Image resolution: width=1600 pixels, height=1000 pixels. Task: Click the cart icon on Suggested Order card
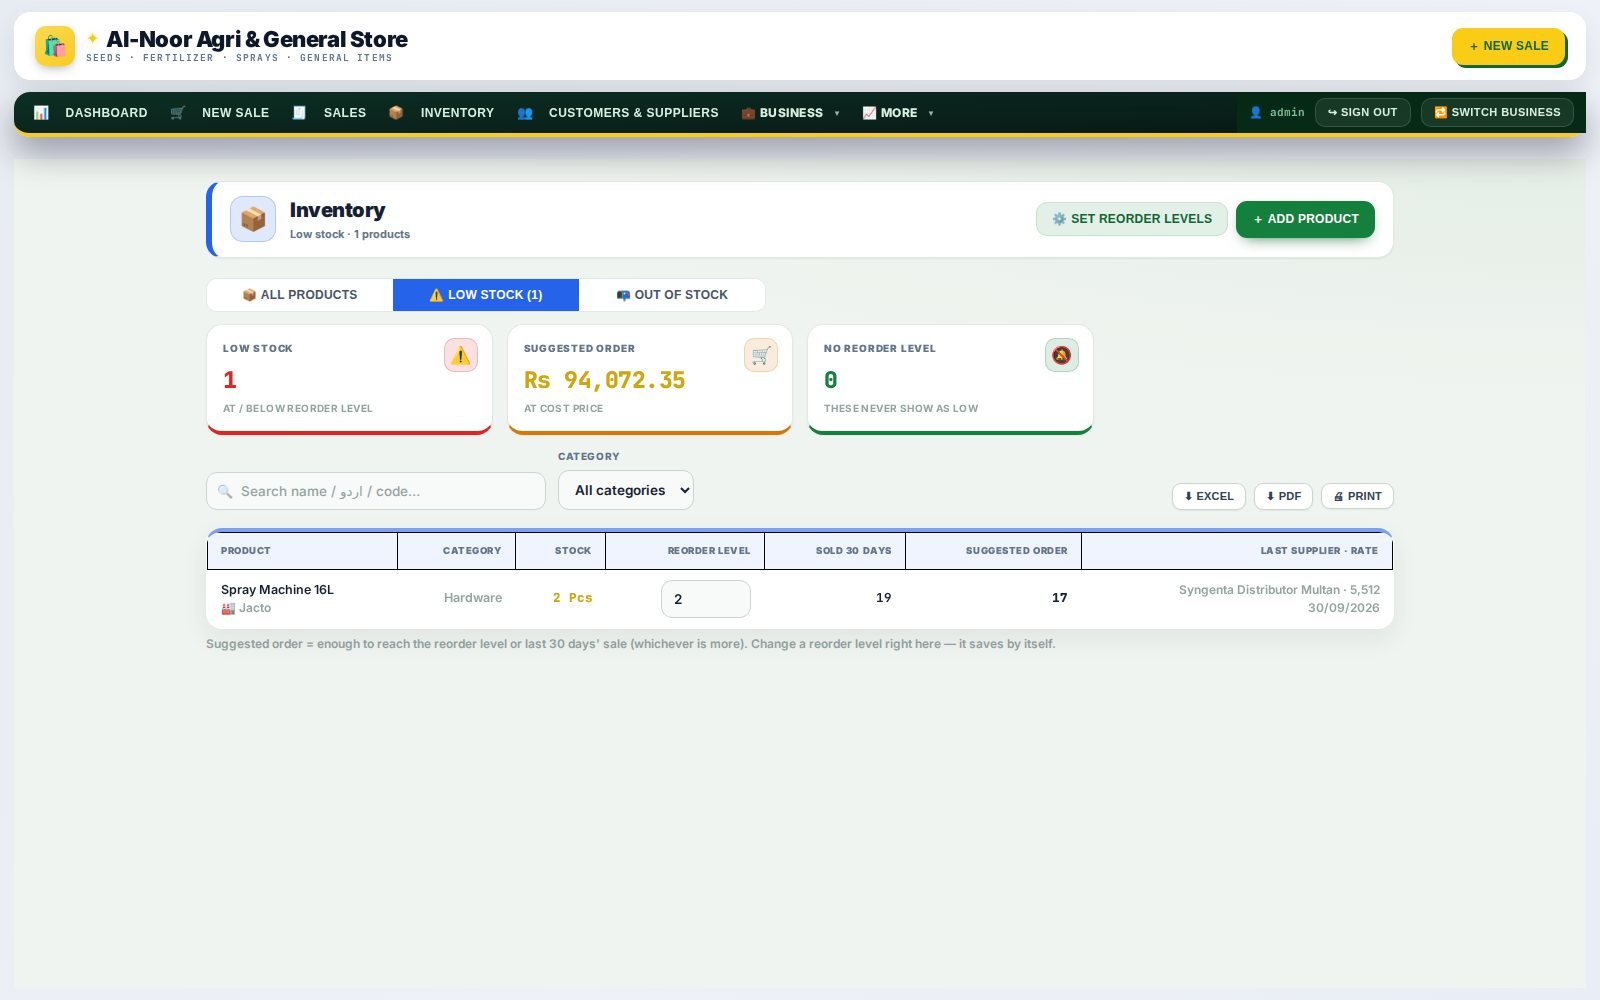pyautogui.click(x=761, y=355)
